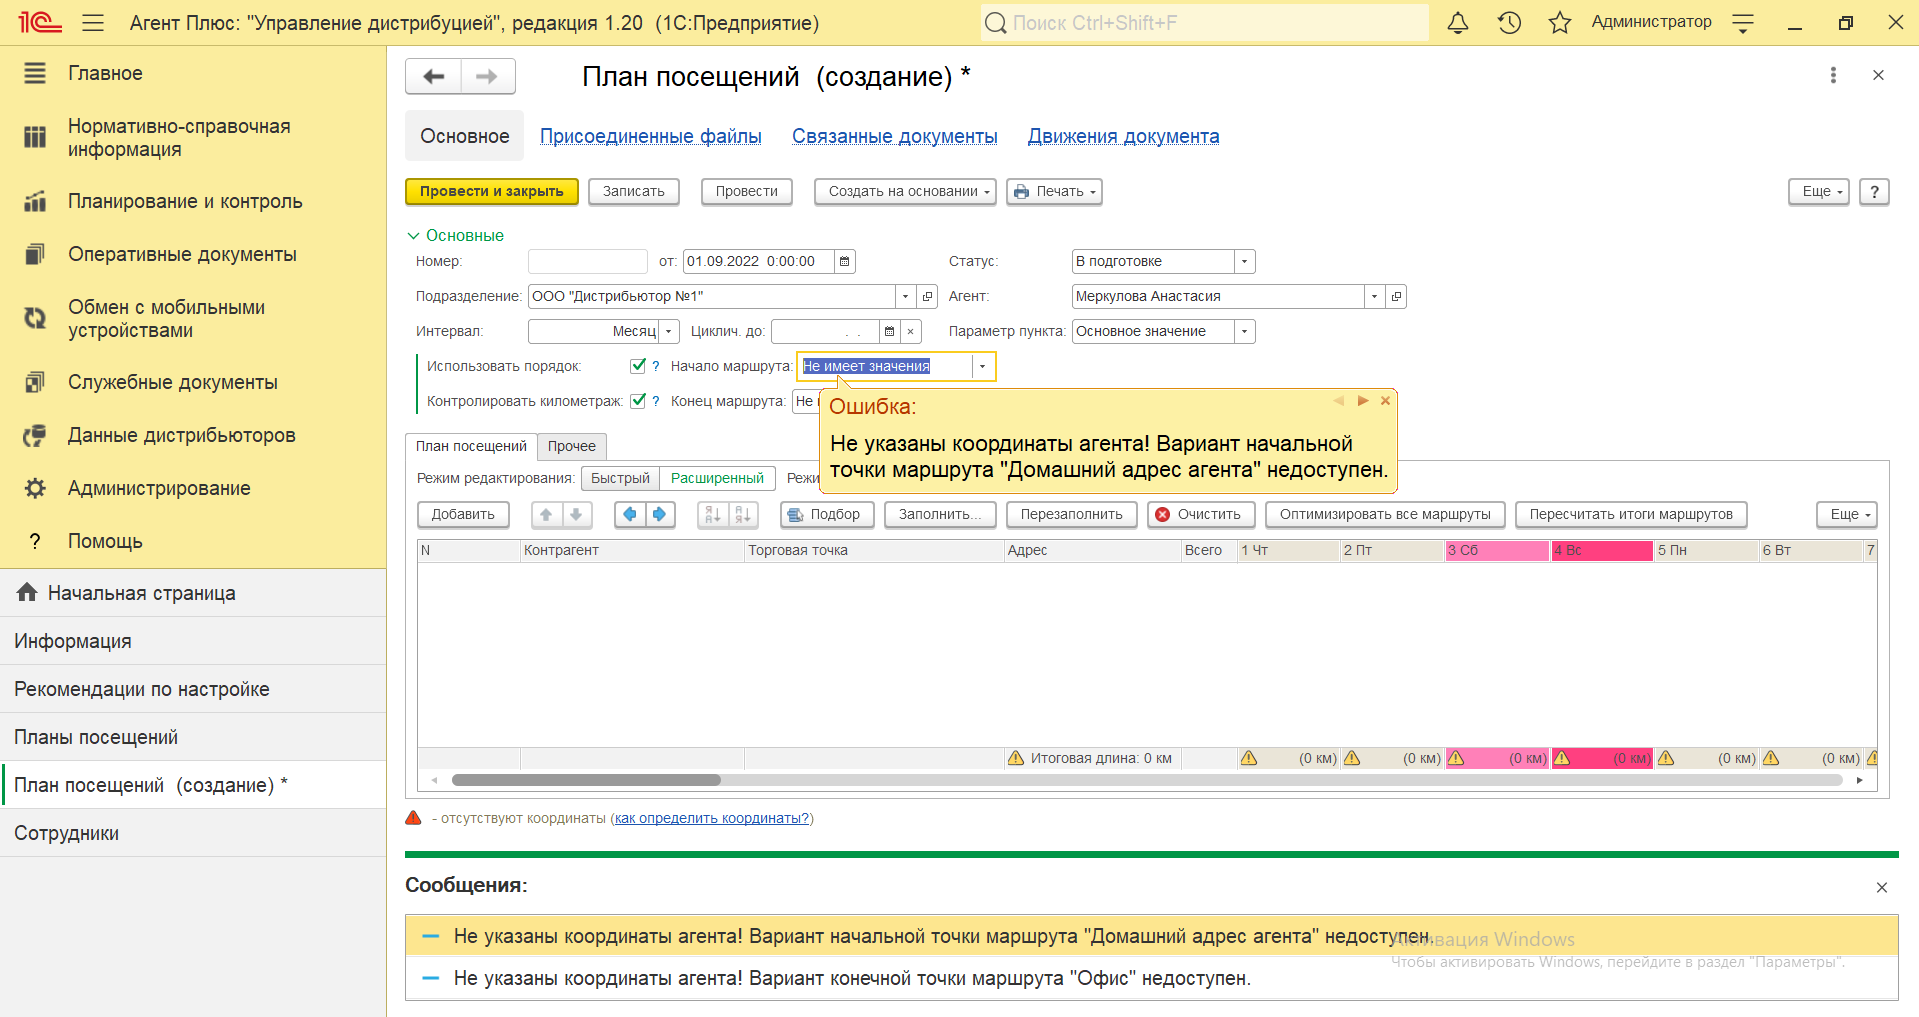
Task: Close the Сообщения panel
Action: pos(1881,887)
